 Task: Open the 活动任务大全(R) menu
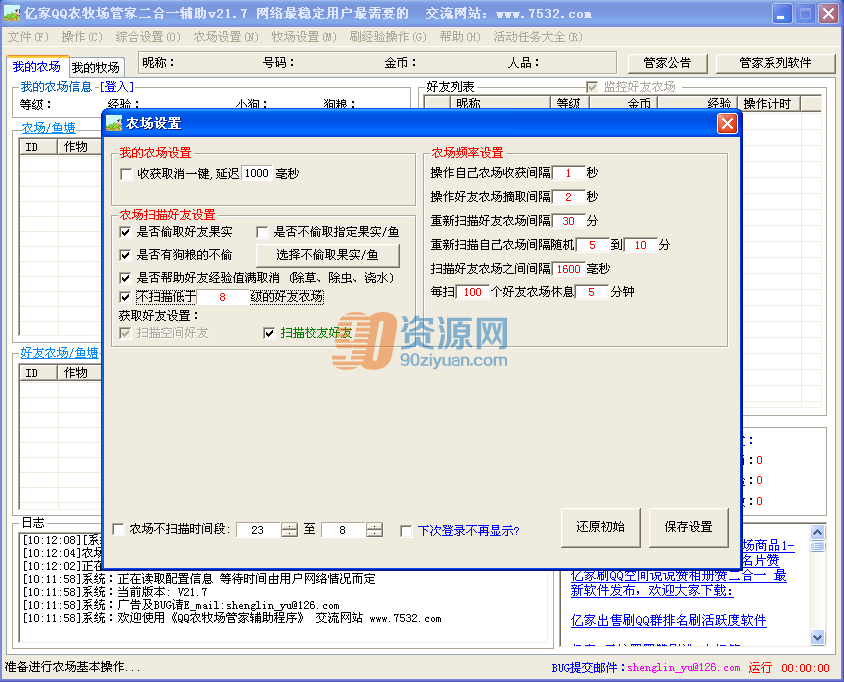538,37
